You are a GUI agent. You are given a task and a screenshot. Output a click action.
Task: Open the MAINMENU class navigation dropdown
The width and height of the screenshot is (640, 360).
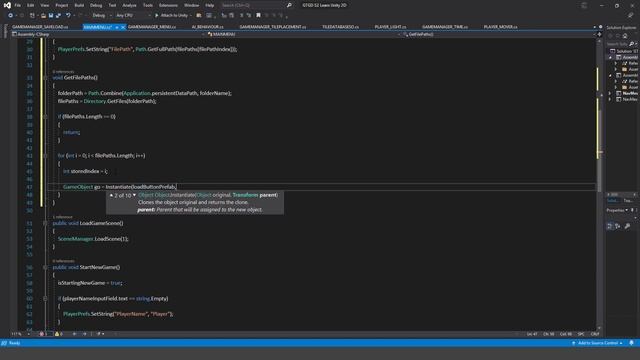click(303, 34)
